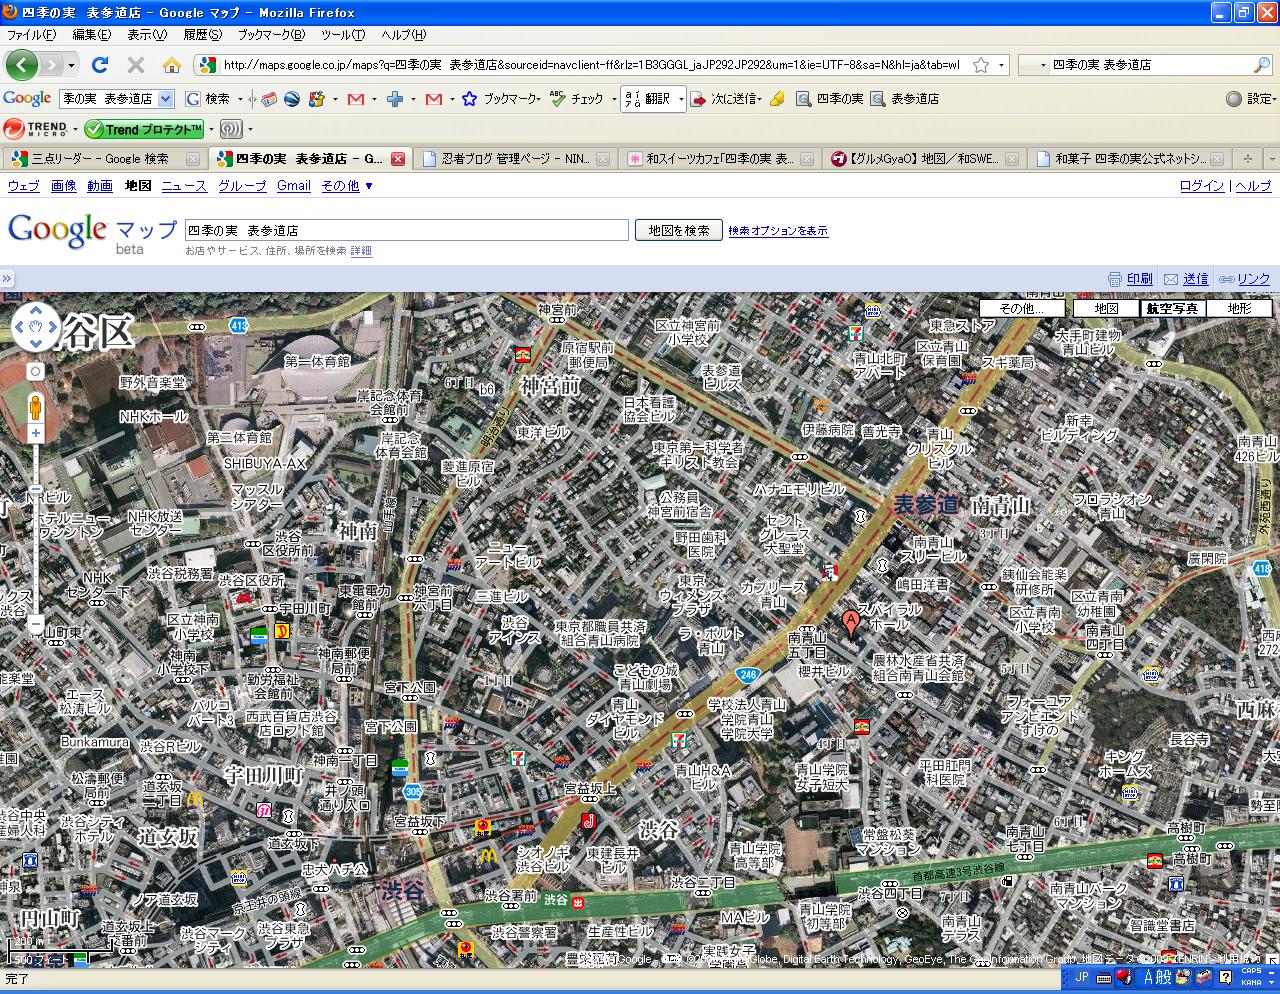Screen dimensions: 1280x994
Task: Open the first Gmail envelope toolbar icon
Action: (x=356, y=99)
